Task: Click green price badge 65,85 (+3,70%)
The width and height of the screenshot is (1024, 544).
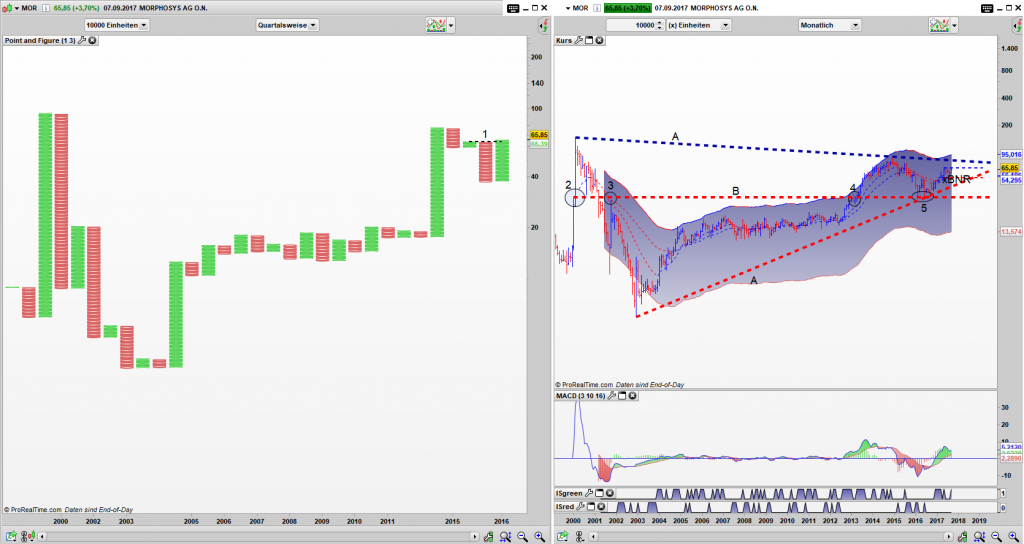Action: (x=628, y=8)
